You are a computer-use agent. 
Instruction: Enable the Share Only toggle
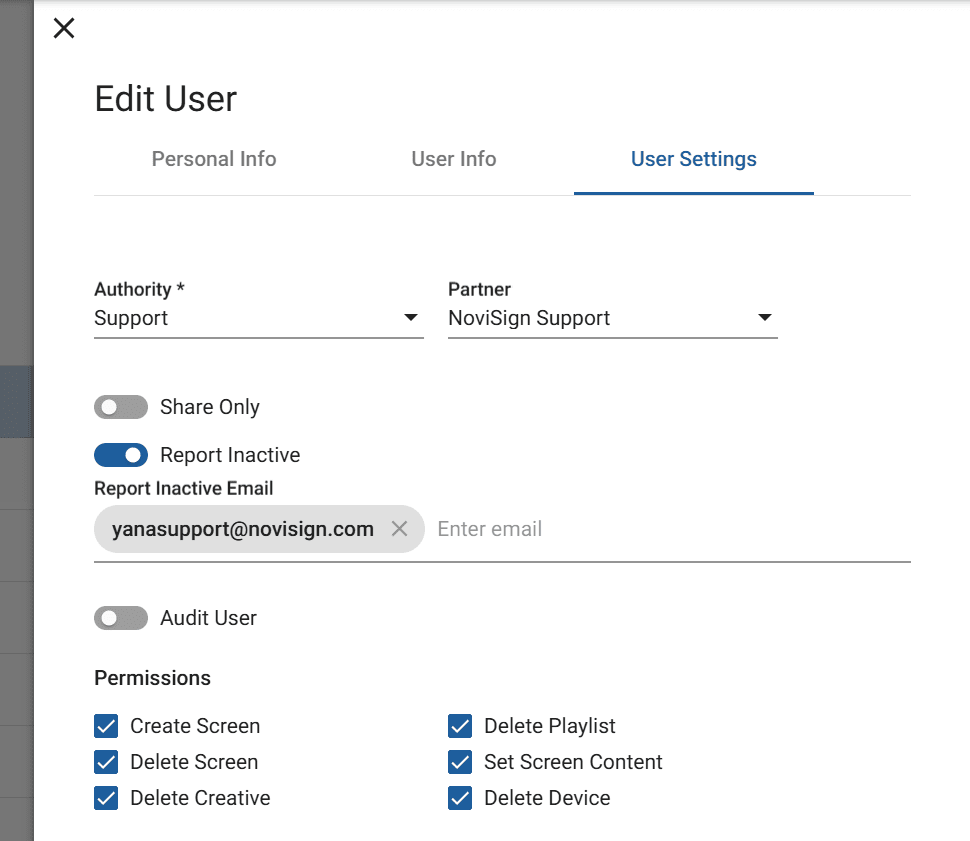(x=121, y=407)
